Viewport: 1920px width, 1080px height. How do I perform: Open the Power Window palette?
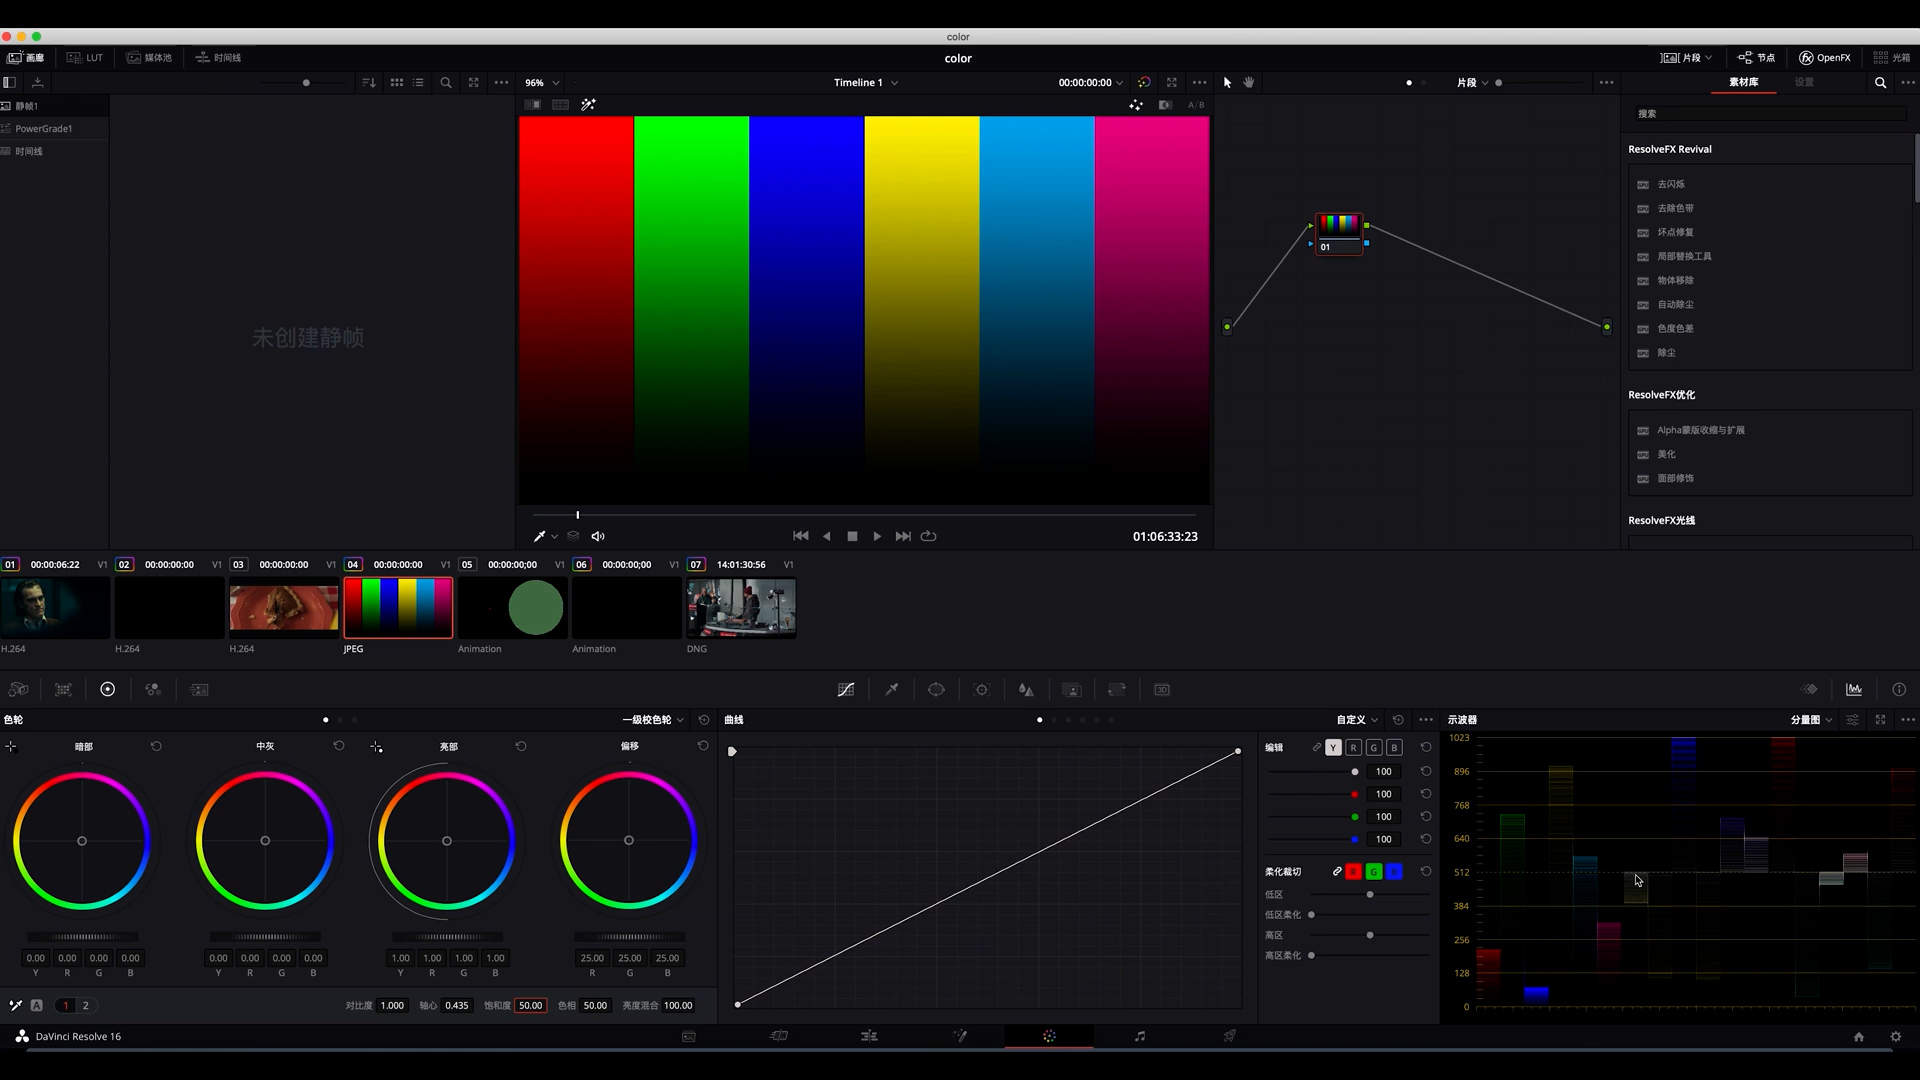(936, 690)
